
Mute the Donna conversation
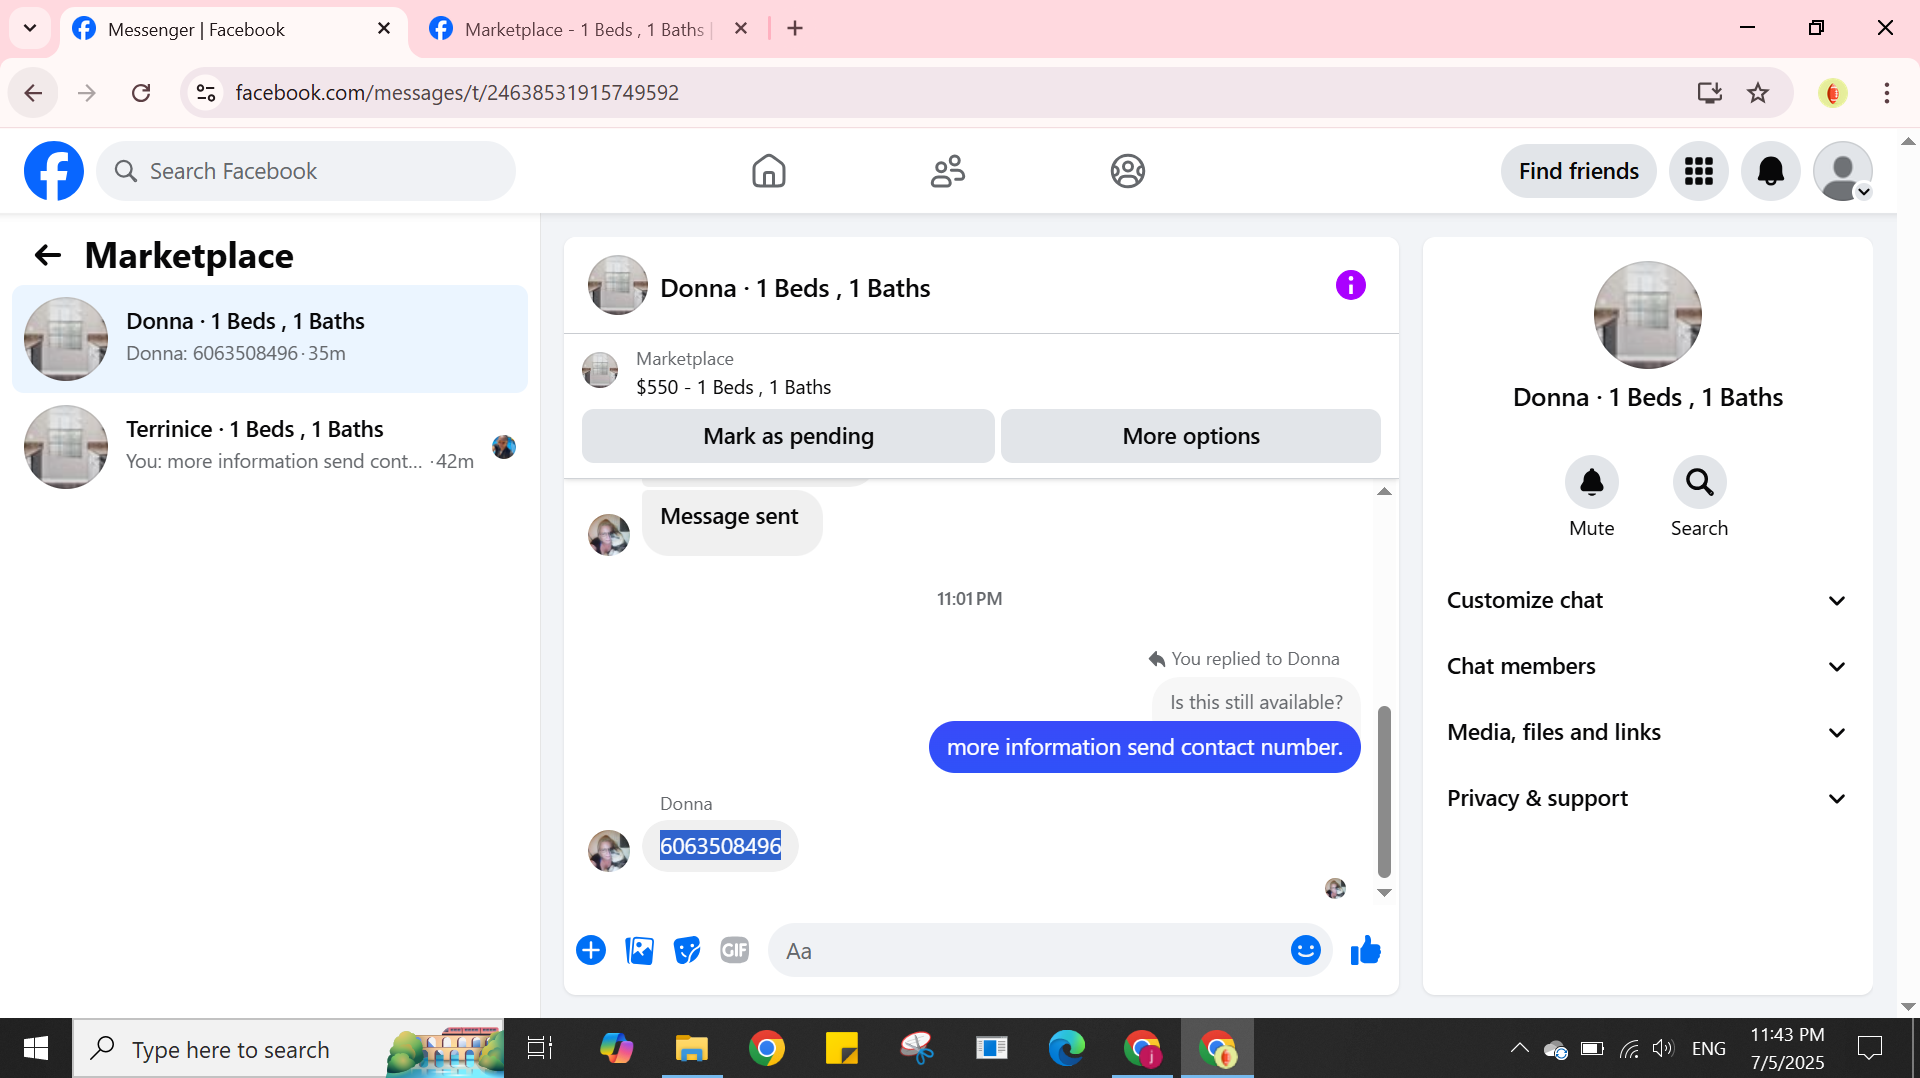point(1591,483)
